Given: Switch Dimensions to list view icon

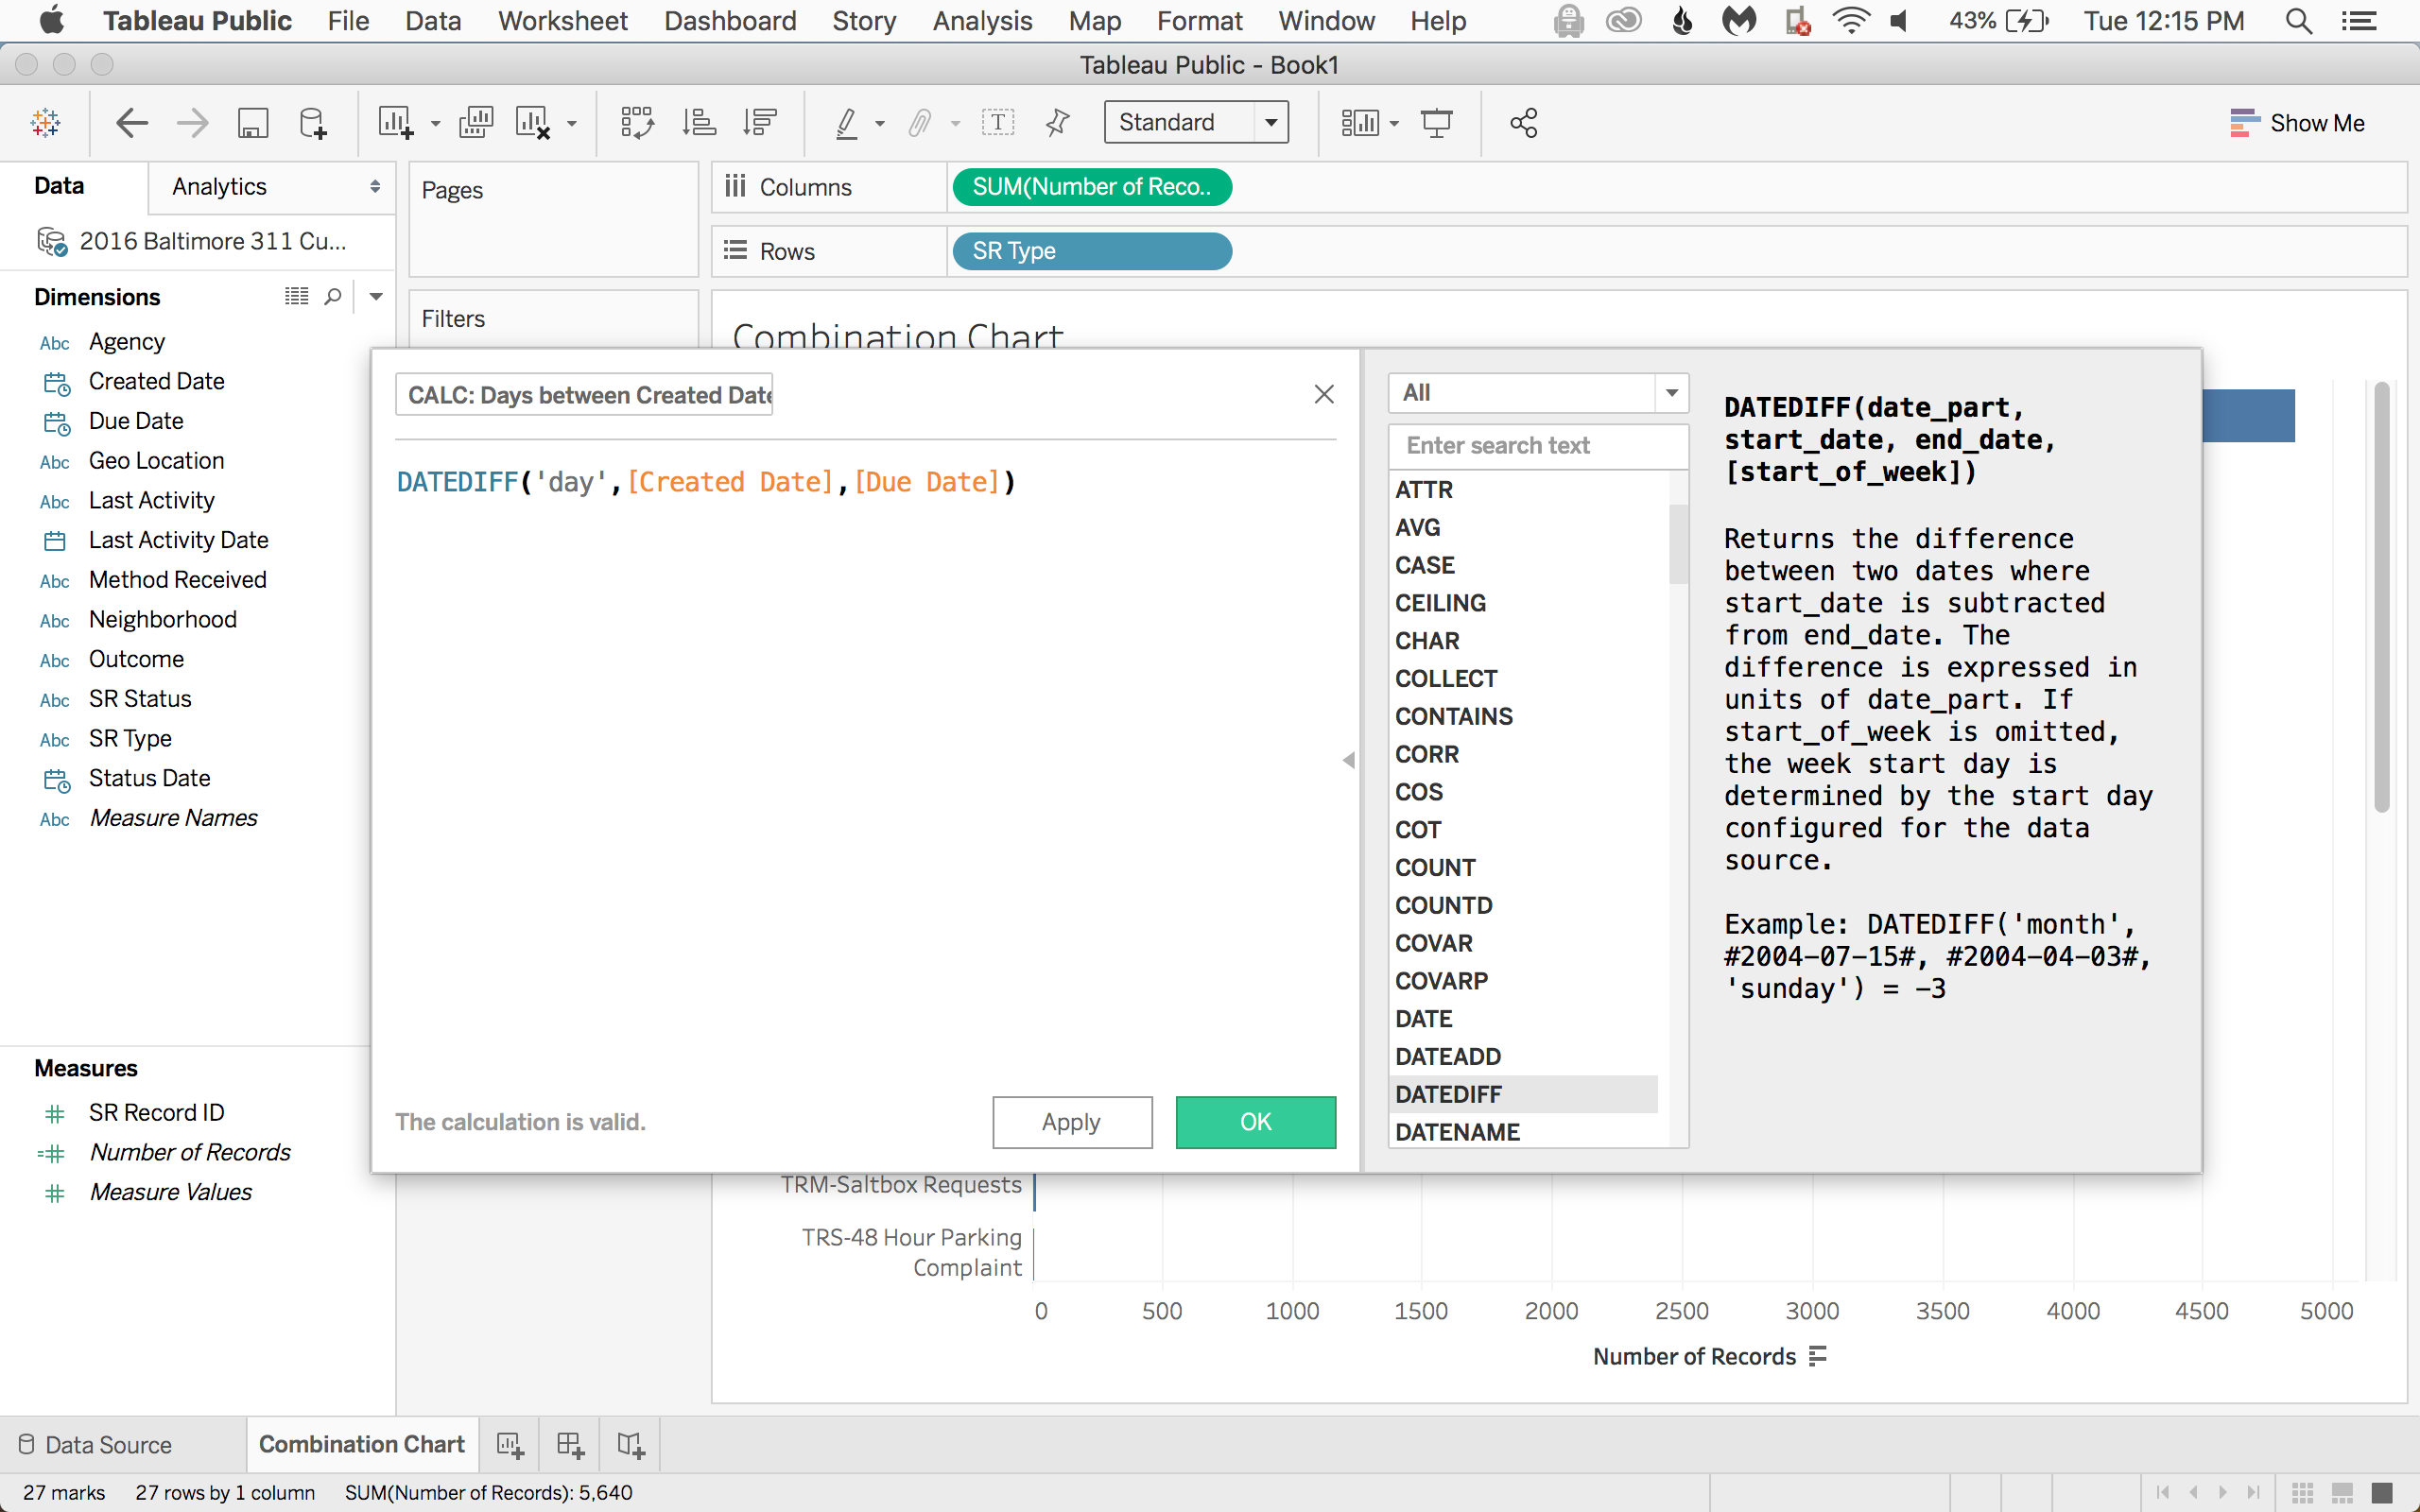Looking at the screenshot, I should click(296, 296).
